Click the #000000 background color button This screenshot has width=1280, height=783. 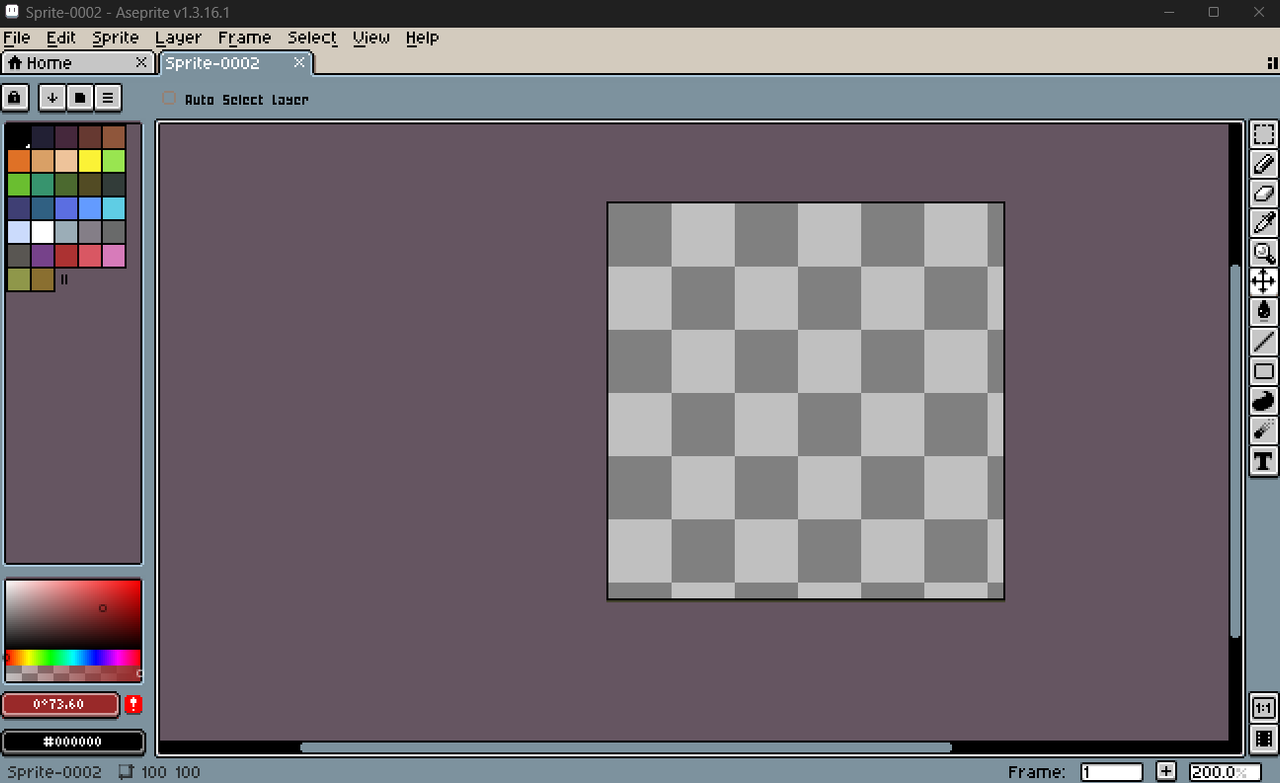point(73,742)
